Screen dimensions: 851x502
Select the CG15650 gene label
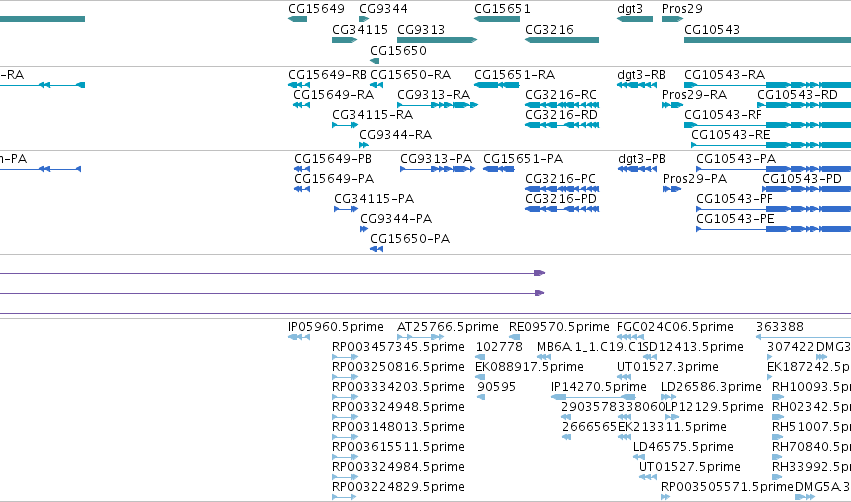[x=398, y=51]
